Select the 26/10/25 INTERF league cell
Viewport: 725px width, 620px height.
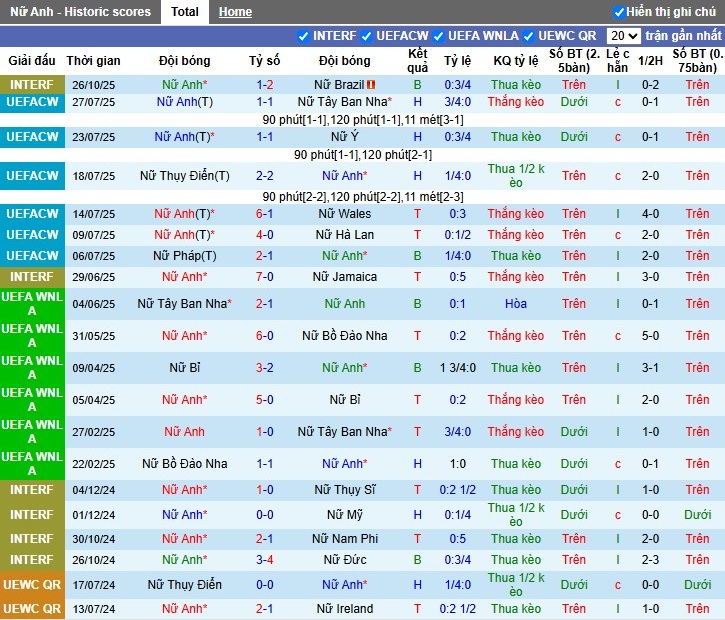click(x=32, y=85)
